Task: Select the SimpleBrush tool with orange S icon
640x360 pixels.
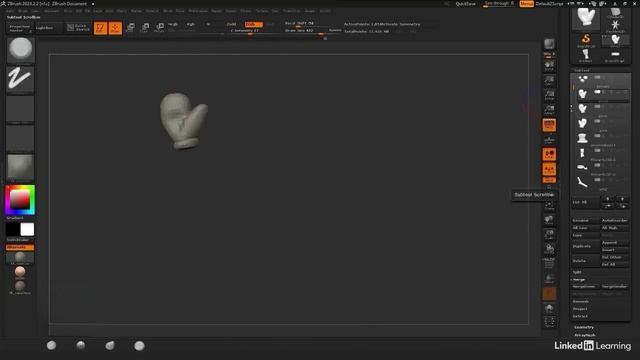Action: point(586,40)
